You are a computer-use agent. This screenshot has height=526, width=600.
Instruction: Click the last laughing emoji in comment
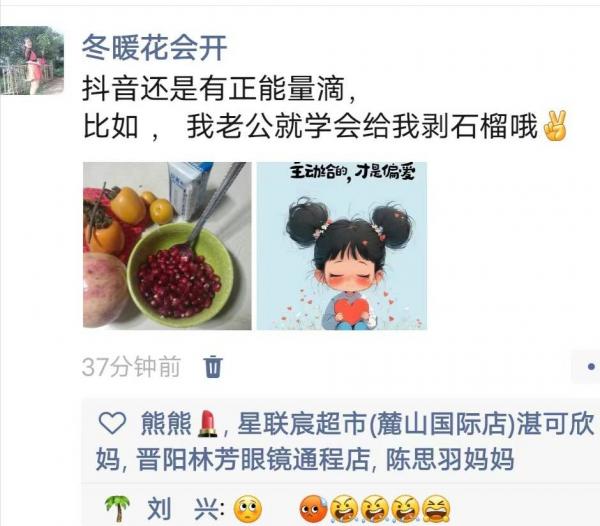436,510
